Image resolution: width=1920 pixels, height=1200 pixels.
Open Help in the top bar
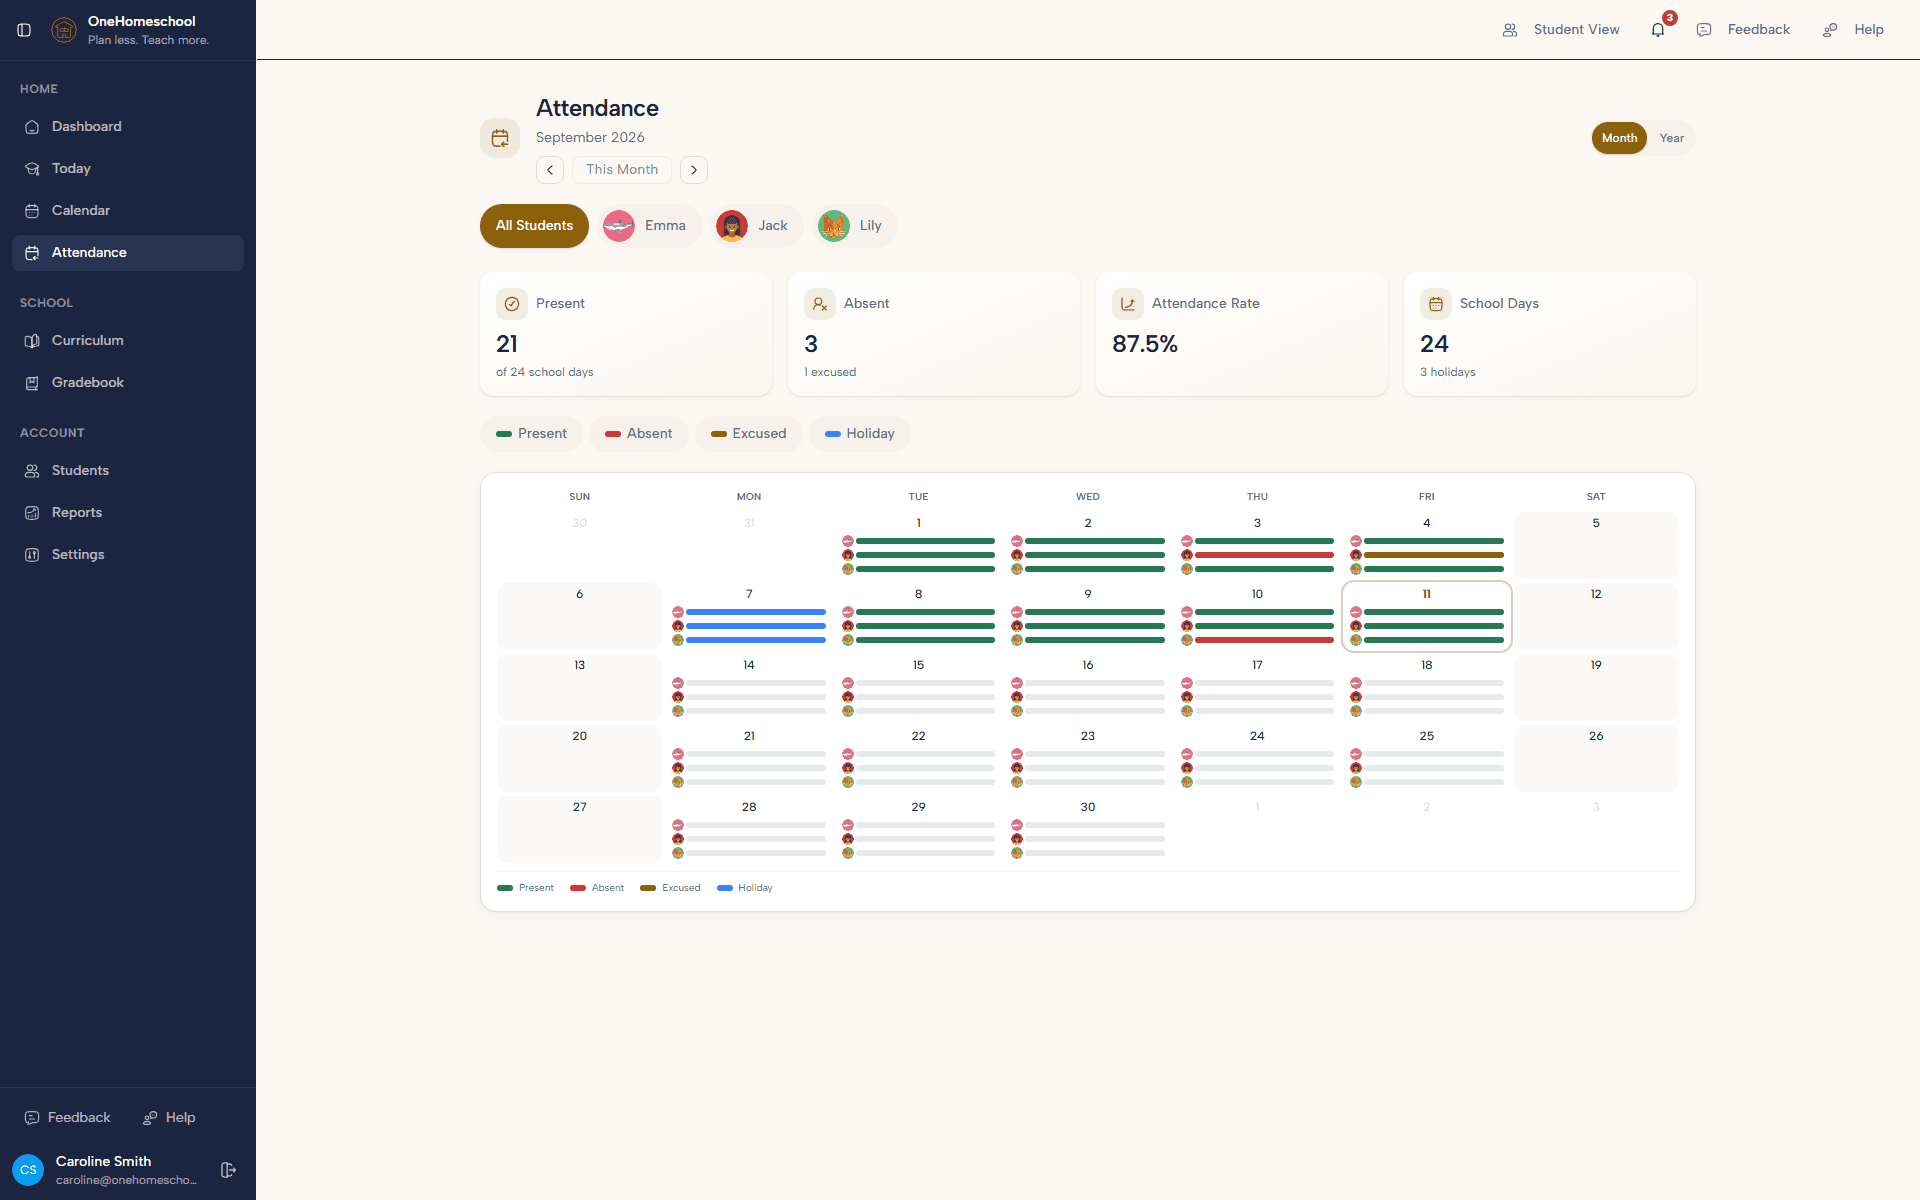pos(1854,30)
